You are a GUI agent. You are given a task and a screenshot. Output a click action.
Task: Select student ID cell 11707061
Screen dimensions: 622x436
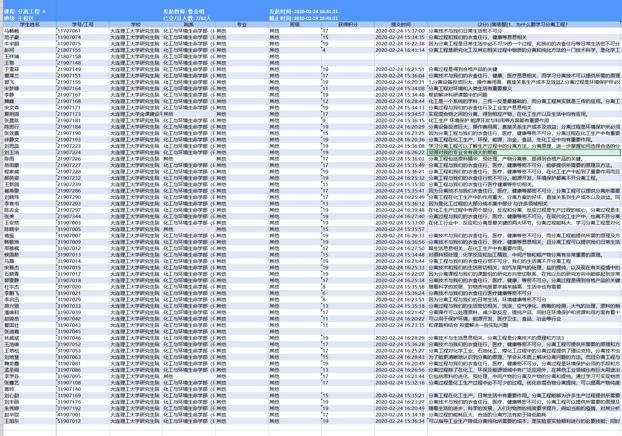point(83,31)
